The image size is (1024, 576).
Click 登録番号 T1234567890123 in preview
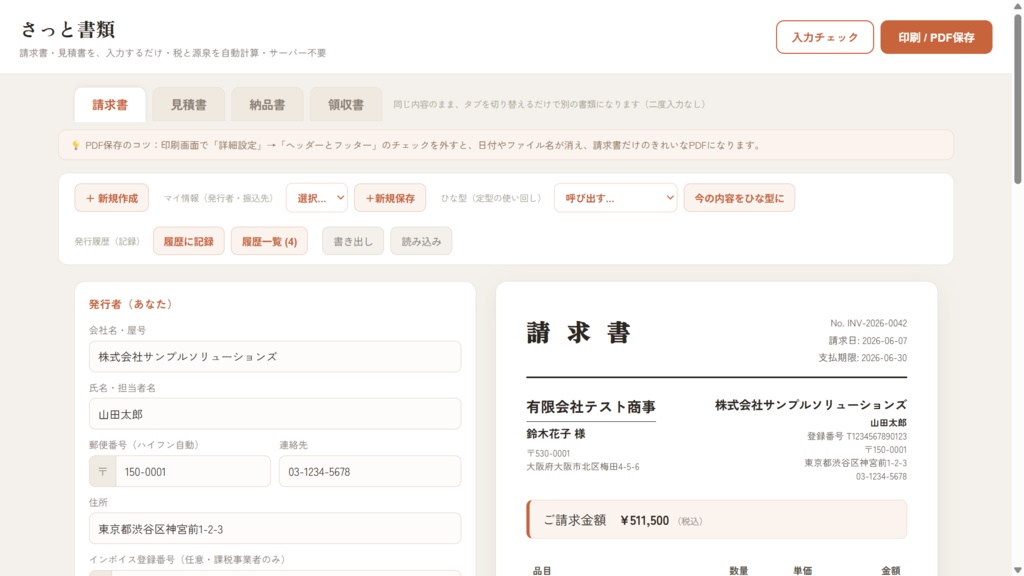click(857, 436)
